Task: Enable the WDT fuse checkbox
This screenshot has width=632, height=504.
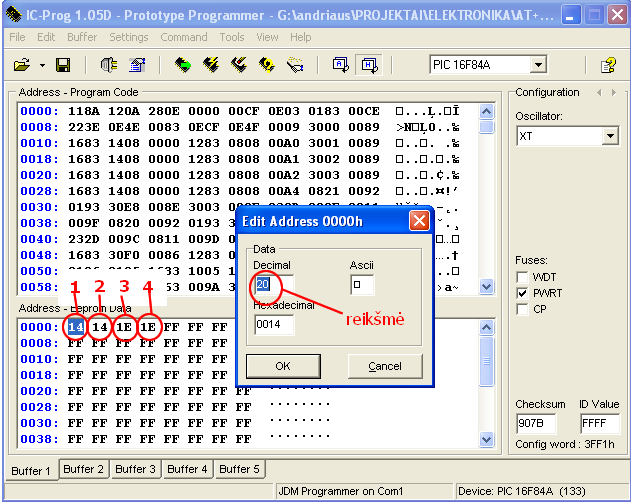Action: point(522,277)
